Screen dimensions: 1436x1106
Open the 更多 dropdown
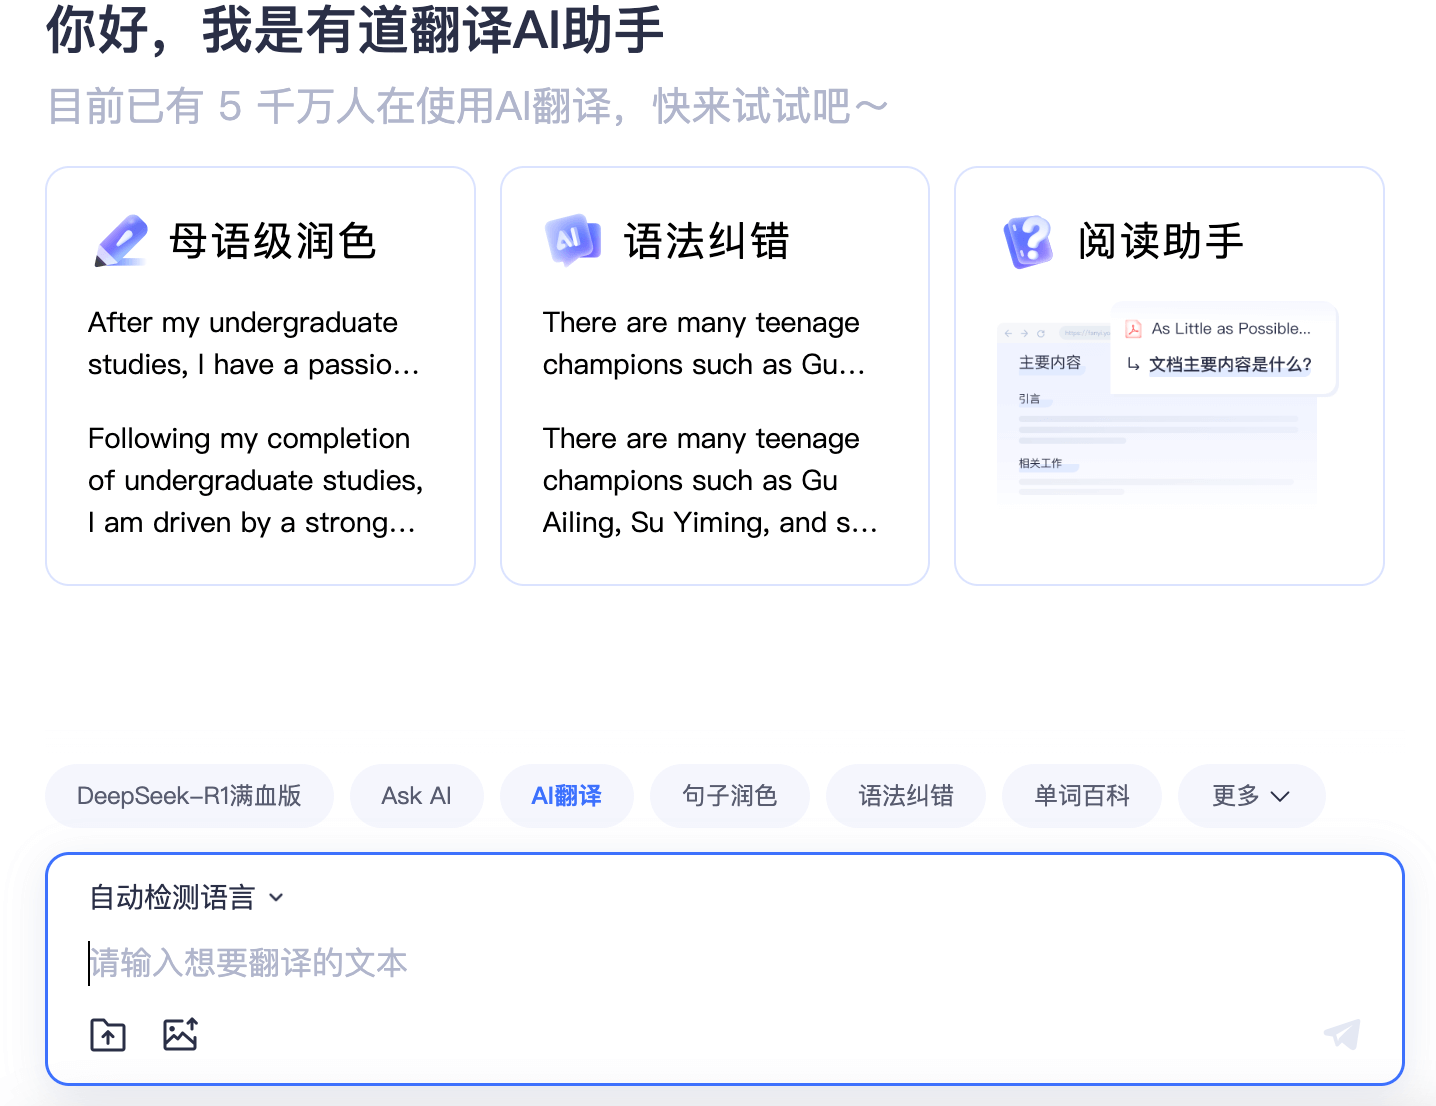[1251, 796]
